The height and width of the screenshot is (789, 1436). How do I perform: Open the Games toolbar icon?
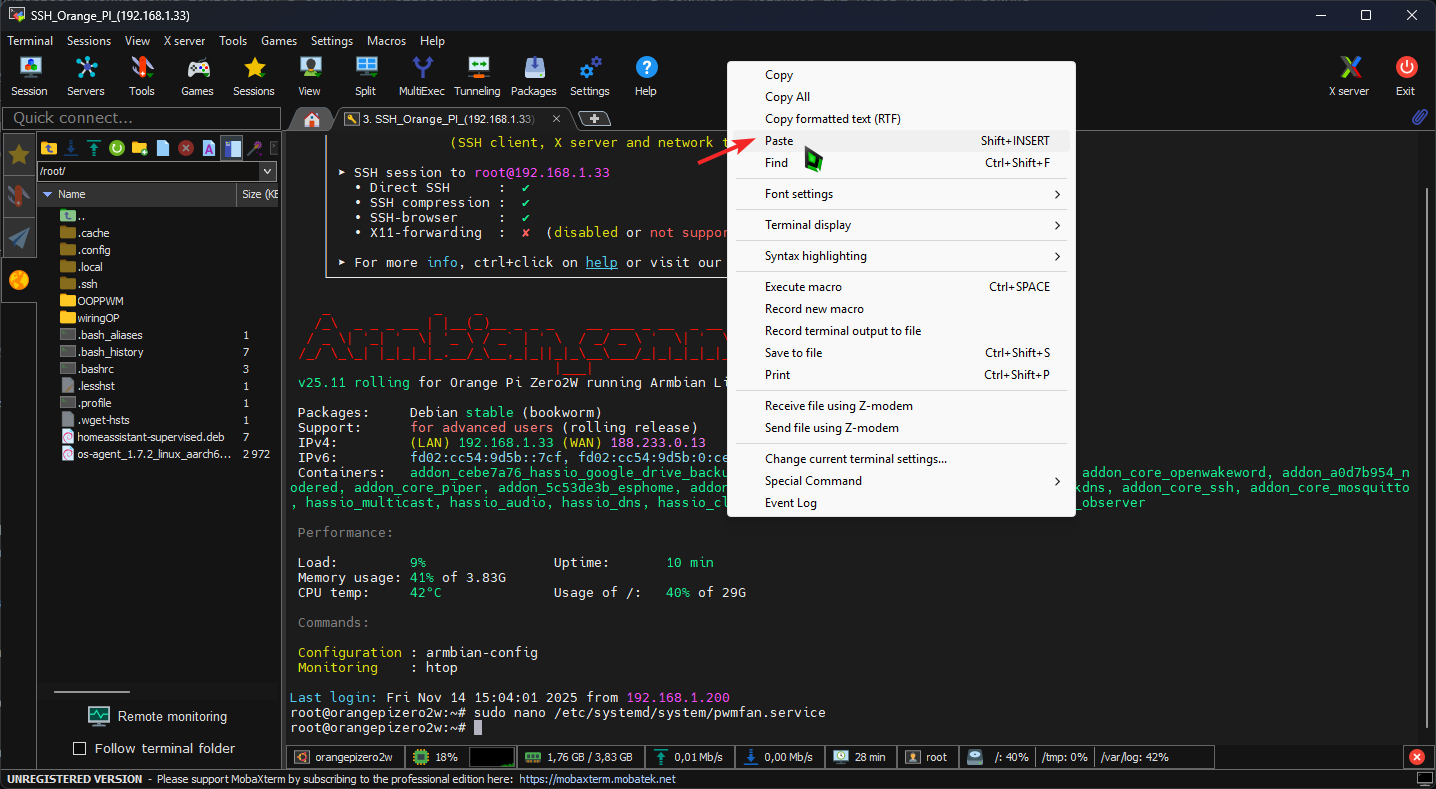click(x=198, y=76)
